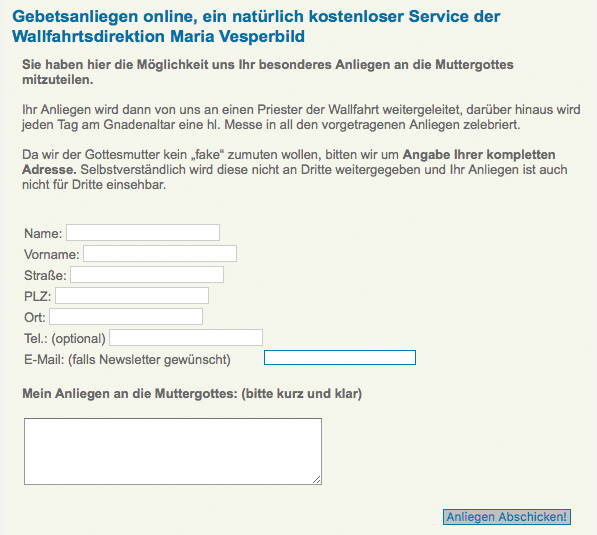Viewport: 597px width, 535px height.
Task: Click the bold intro sentence Sie haben hier
Action: (x=268, y=72)
